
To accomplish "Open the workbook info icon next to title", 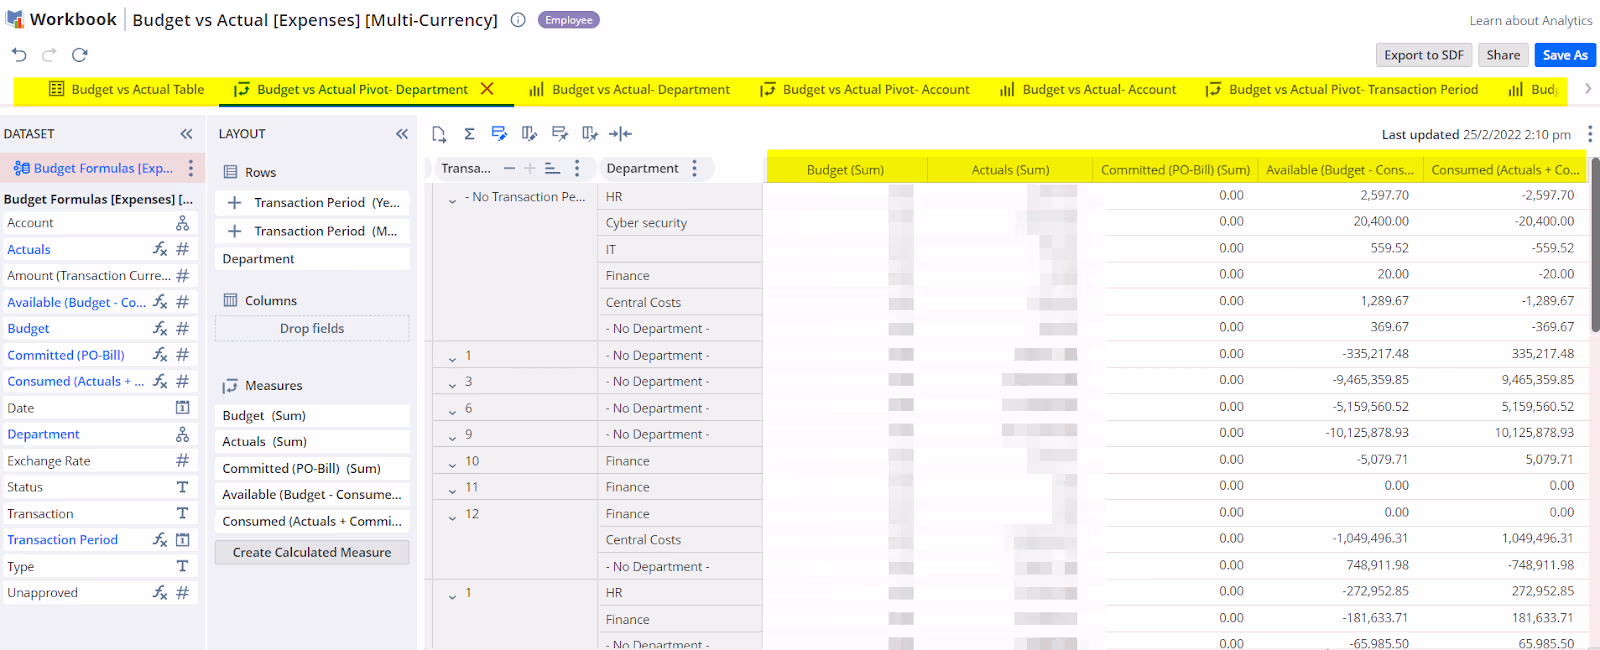I will coord(518,20).
